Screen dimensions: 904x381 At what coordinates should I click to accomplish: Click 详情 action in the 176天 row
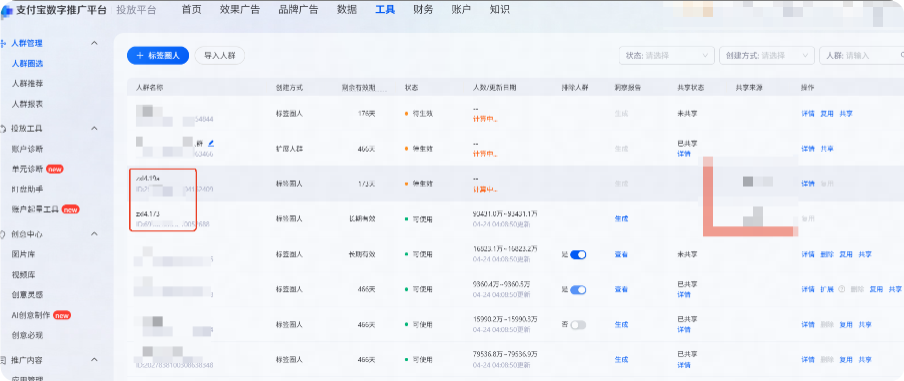808,114
